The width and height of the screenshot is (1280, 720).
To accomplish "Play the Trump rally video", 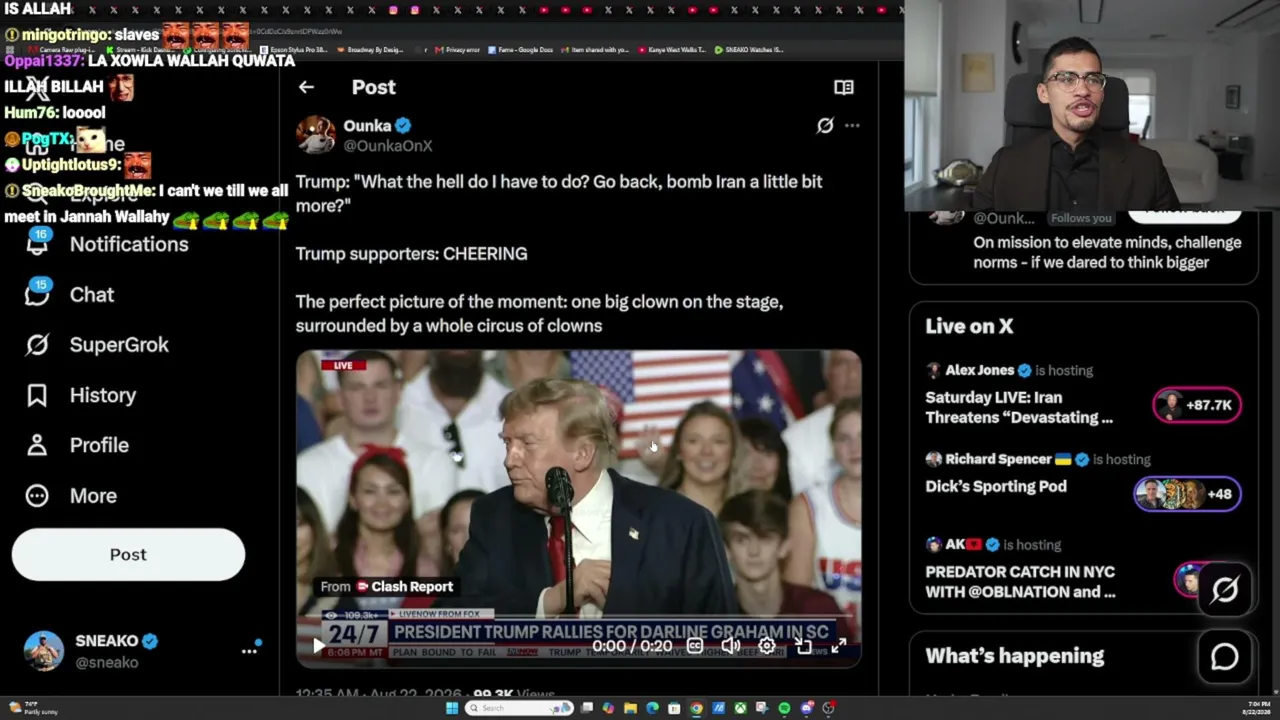I will (x=318, y=646).
